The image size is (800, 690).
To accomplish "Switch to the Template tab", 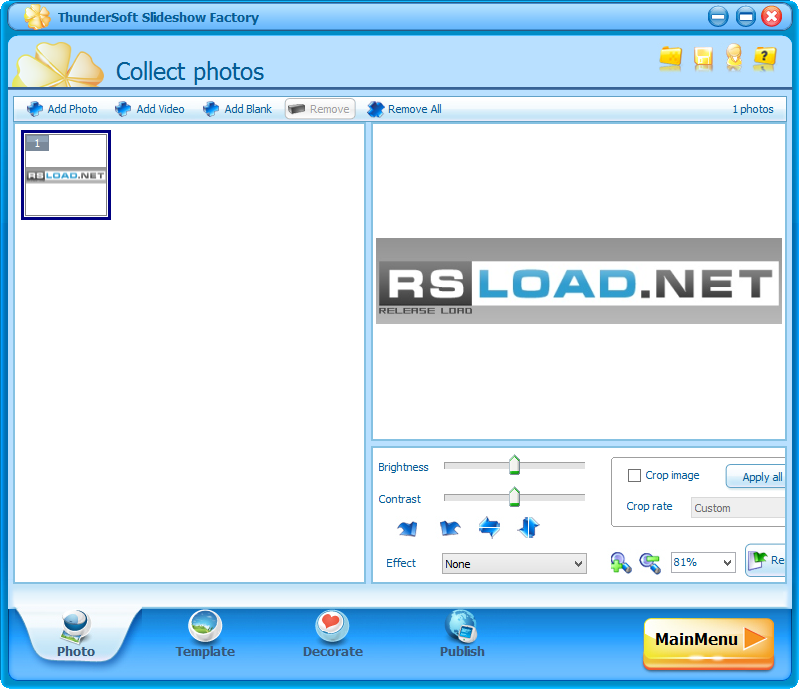I will point(205,634).
